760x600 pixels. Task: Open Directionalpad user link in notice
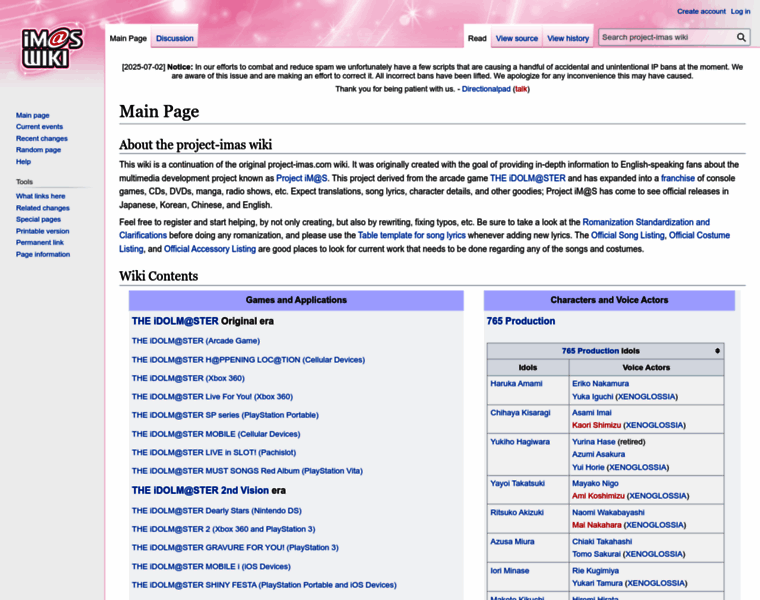pos(486,89)
